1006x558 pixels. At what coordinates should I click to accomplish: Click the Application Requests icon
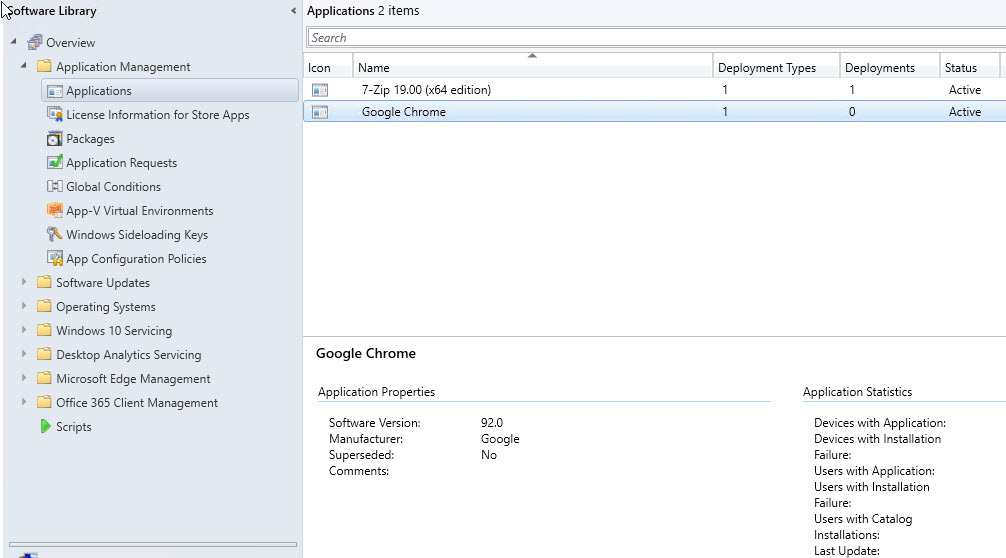pos(55,163)
